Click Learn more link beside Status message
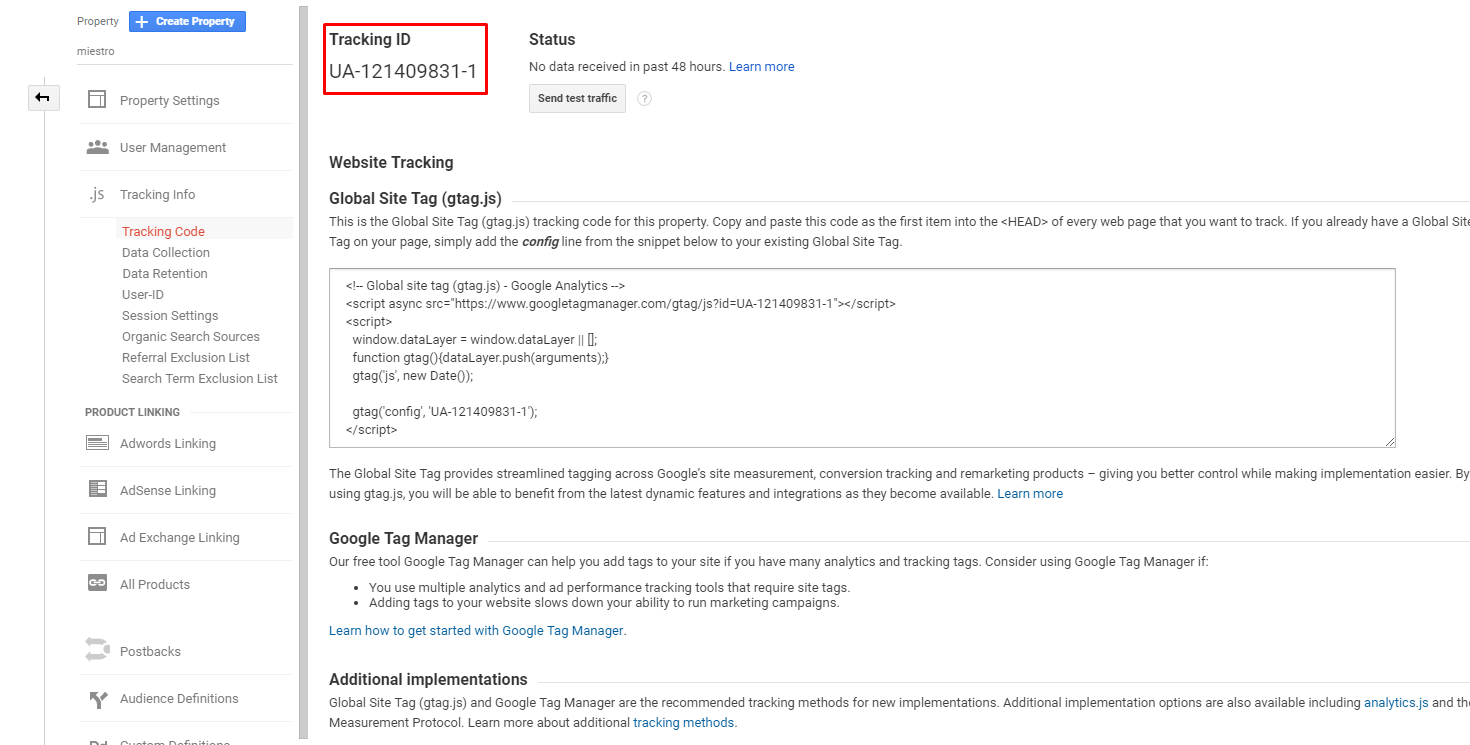This screenshot has height=745, width=1470. [x=762, y=66]
